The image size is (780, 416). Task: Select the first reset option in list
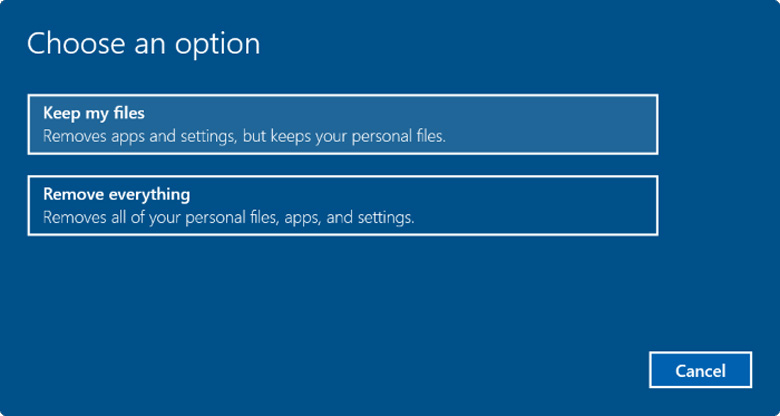click(342, 124)
